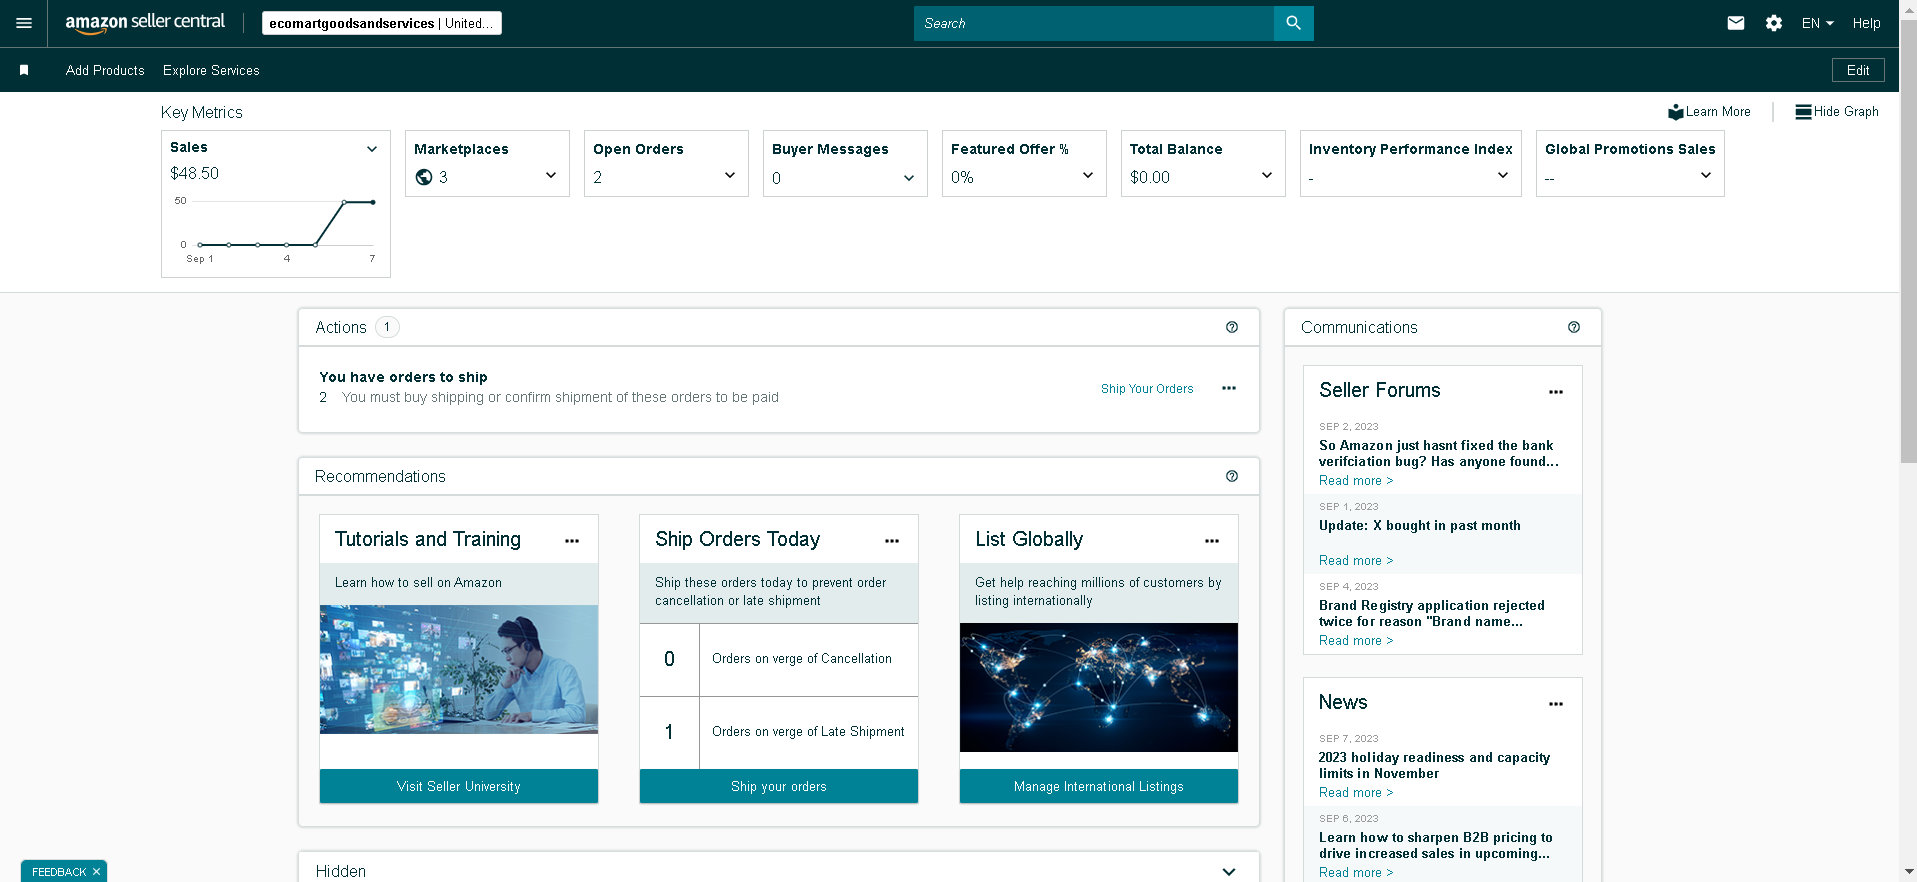Open 'Learn how to sharpen B2B pricing' headline
The image size is (1917, 882).
[1436, 846]
